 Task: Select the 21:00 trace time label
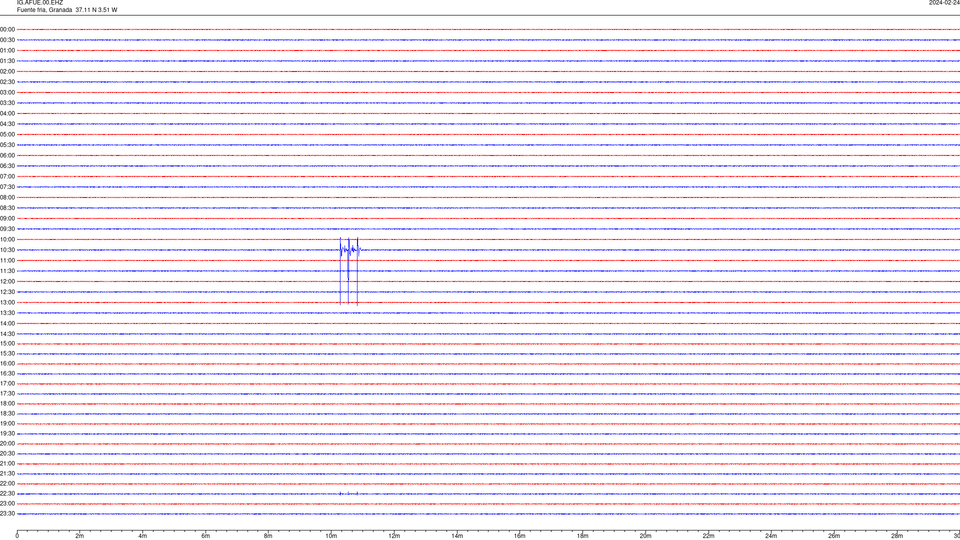coord(7,463)
